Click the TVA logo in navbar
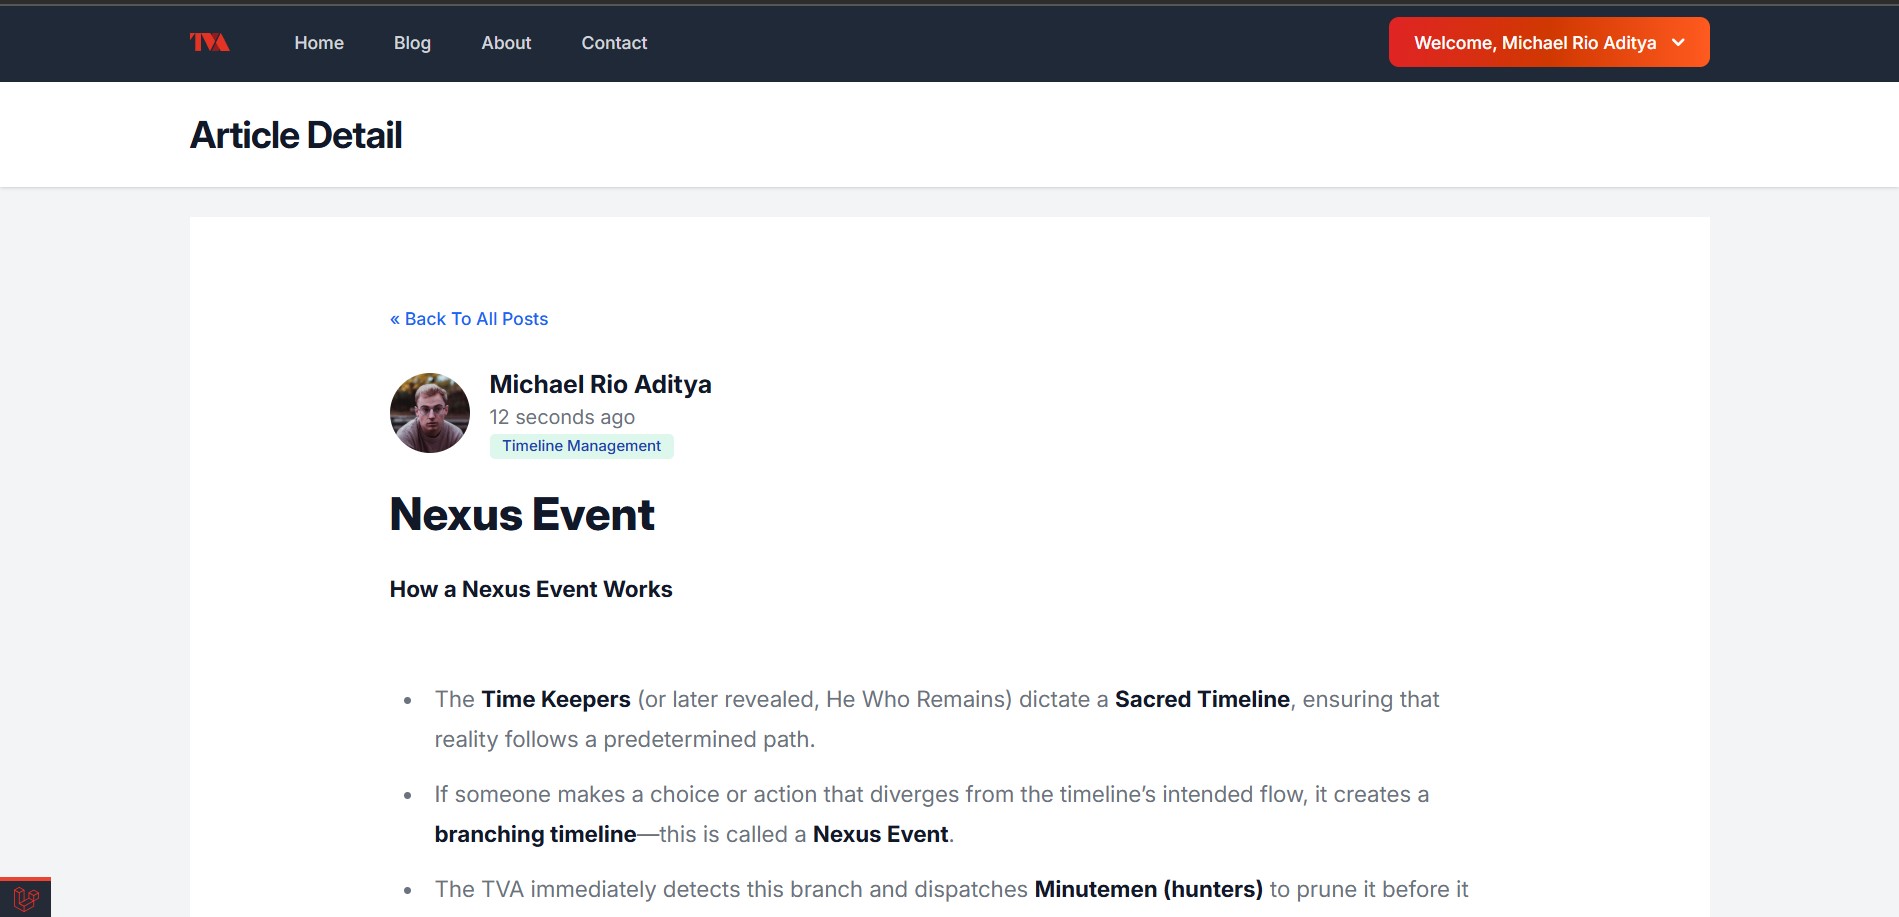This screenshot has height=917, width=1899. [210, 42]
